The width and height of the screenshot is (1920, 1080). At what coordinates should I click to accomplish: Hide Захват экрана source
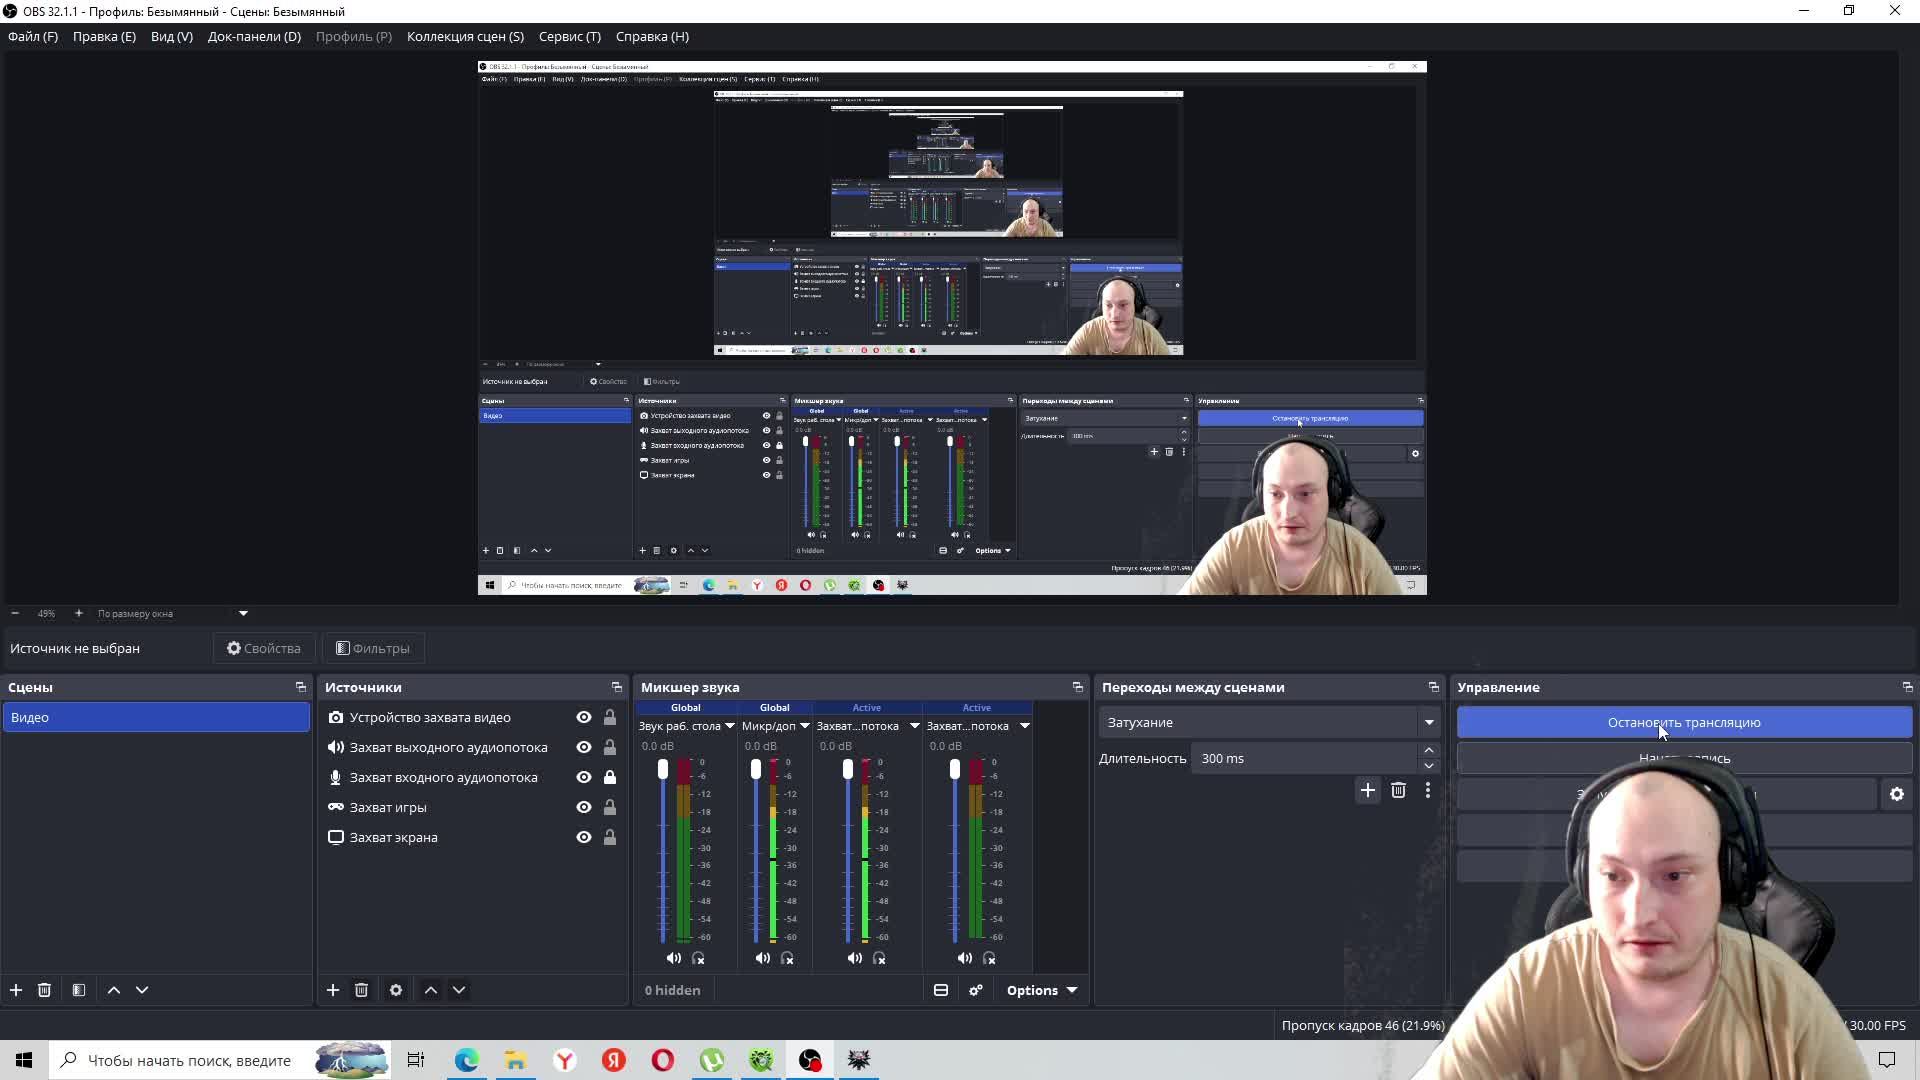pos(584,837)
